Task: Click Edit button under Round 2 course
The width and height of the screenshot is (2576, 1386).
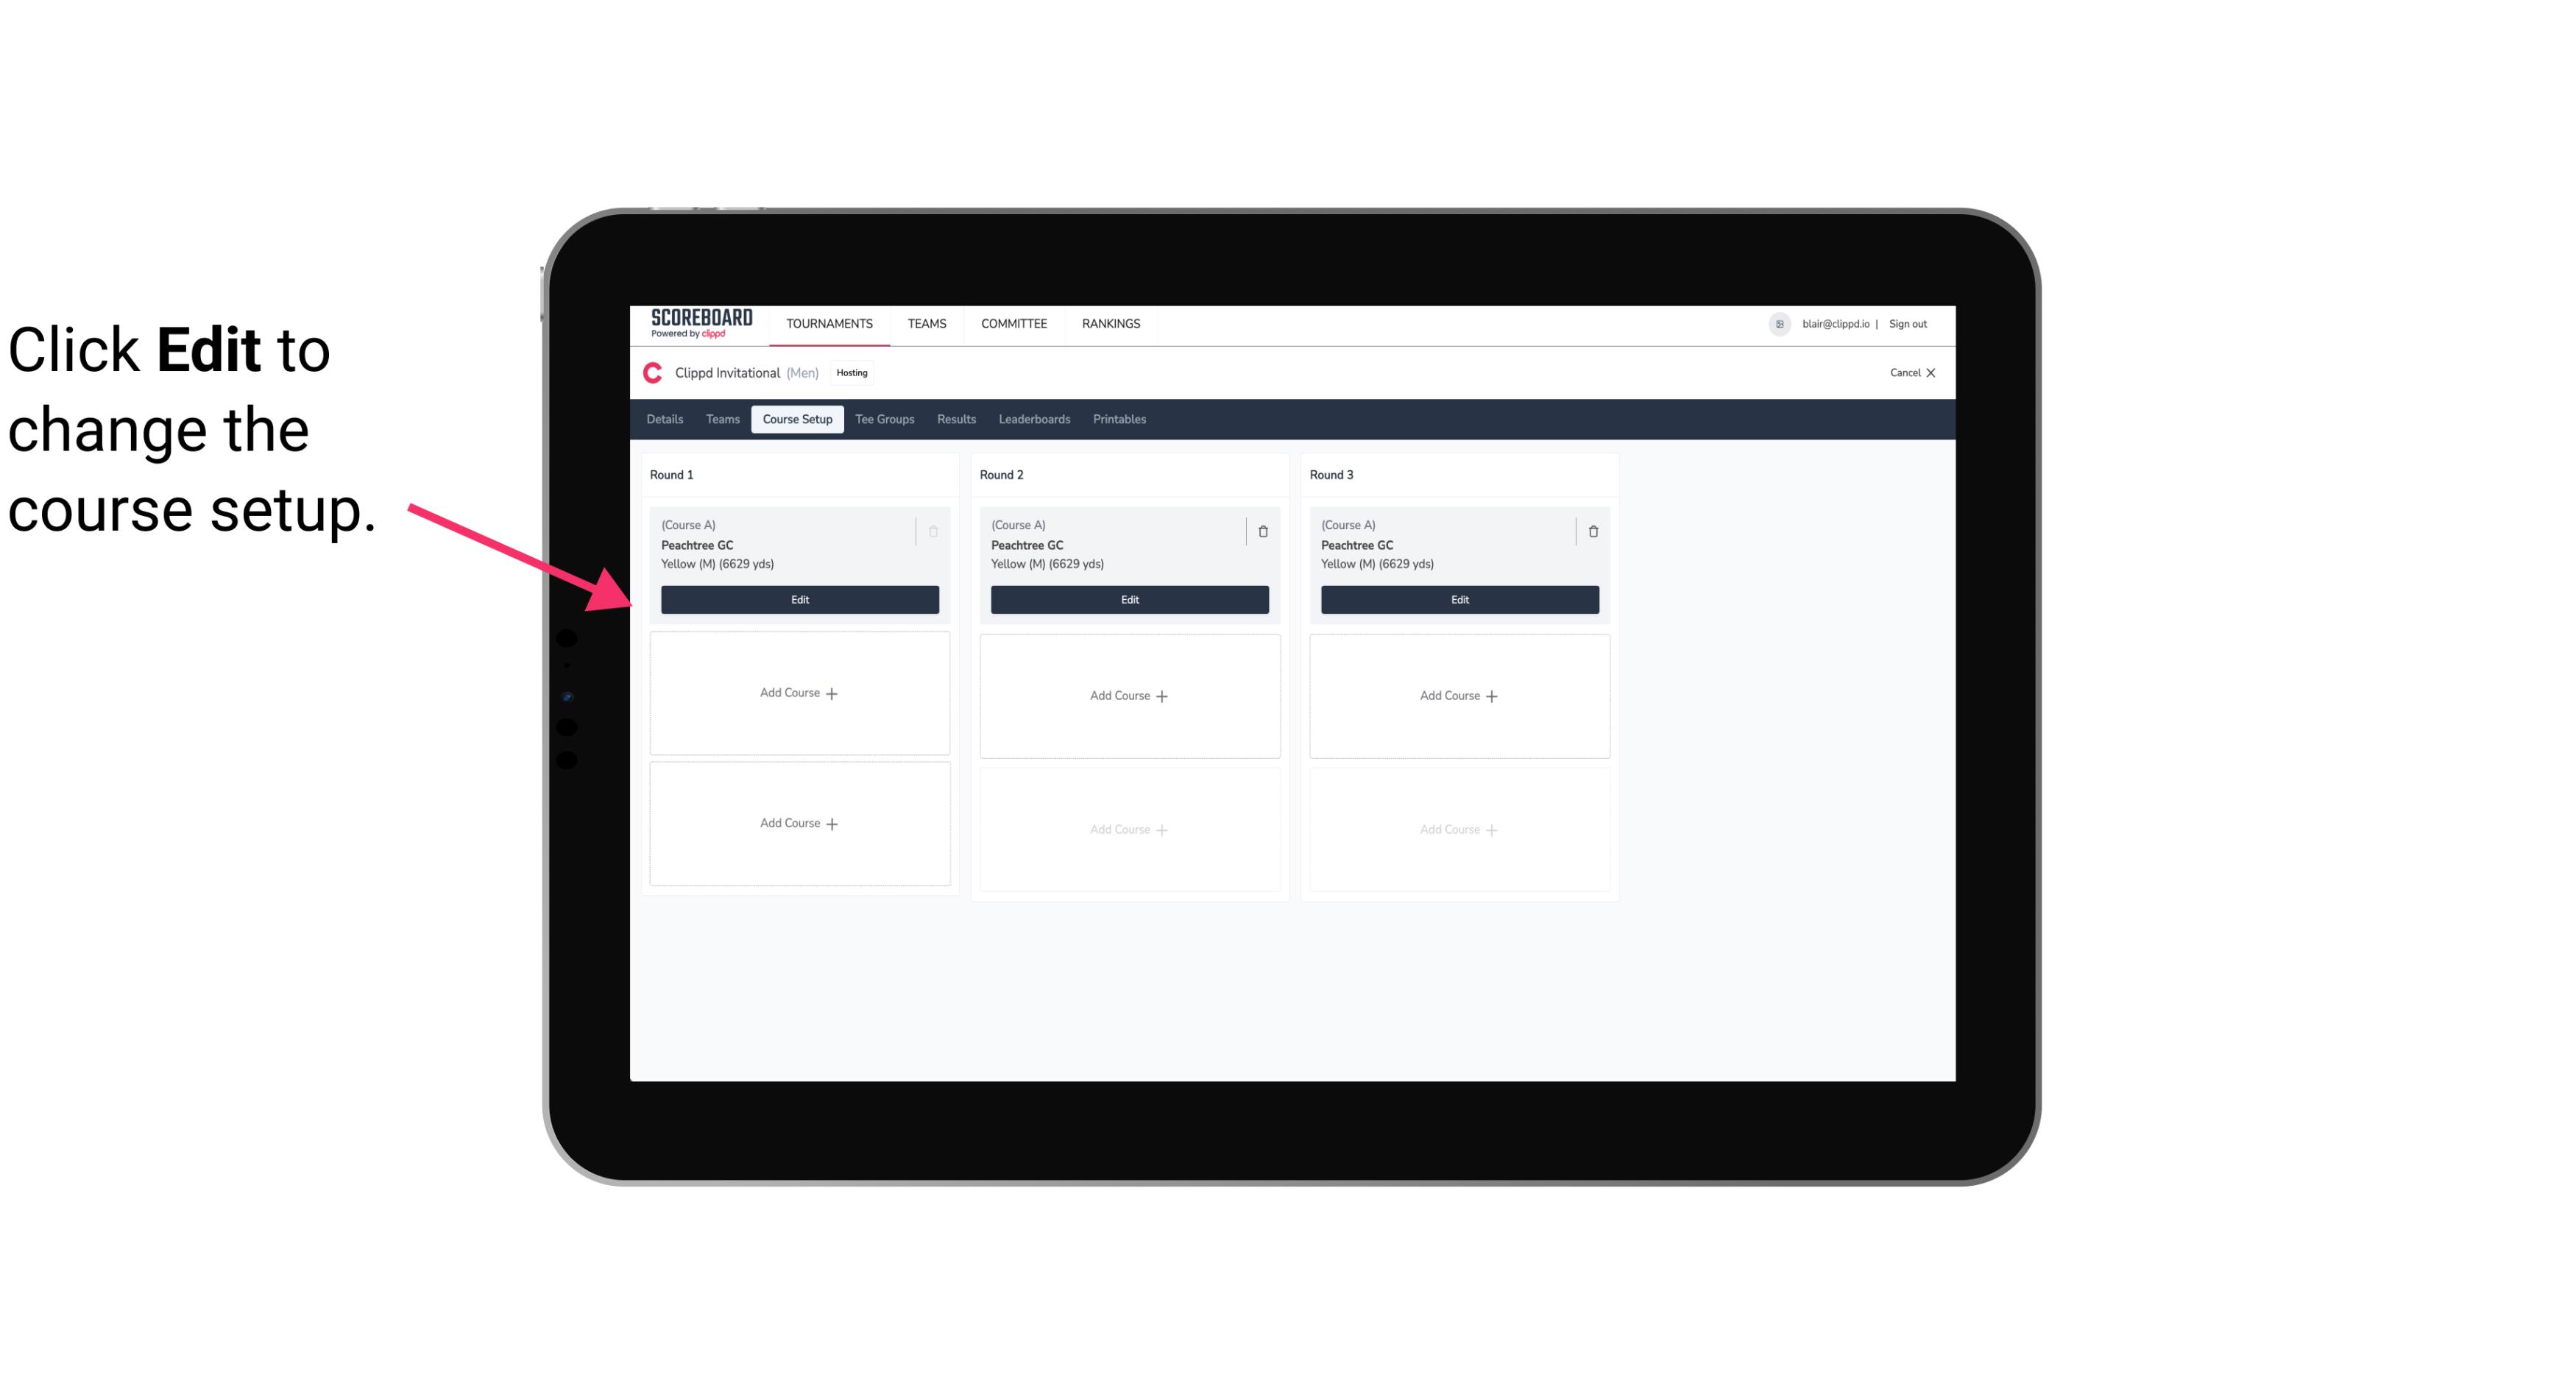Action: [x=1129, y=599]
